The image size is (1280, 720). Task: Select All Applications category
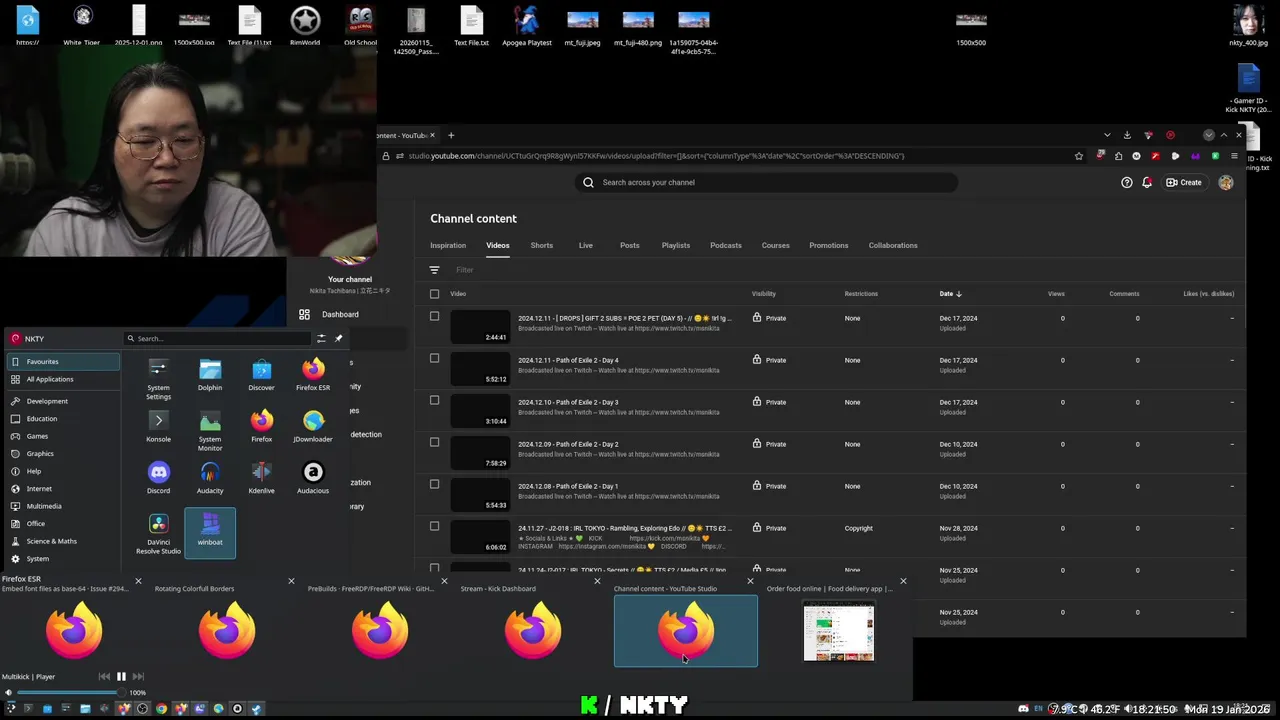pyautogui.click(x=63, y=379)
